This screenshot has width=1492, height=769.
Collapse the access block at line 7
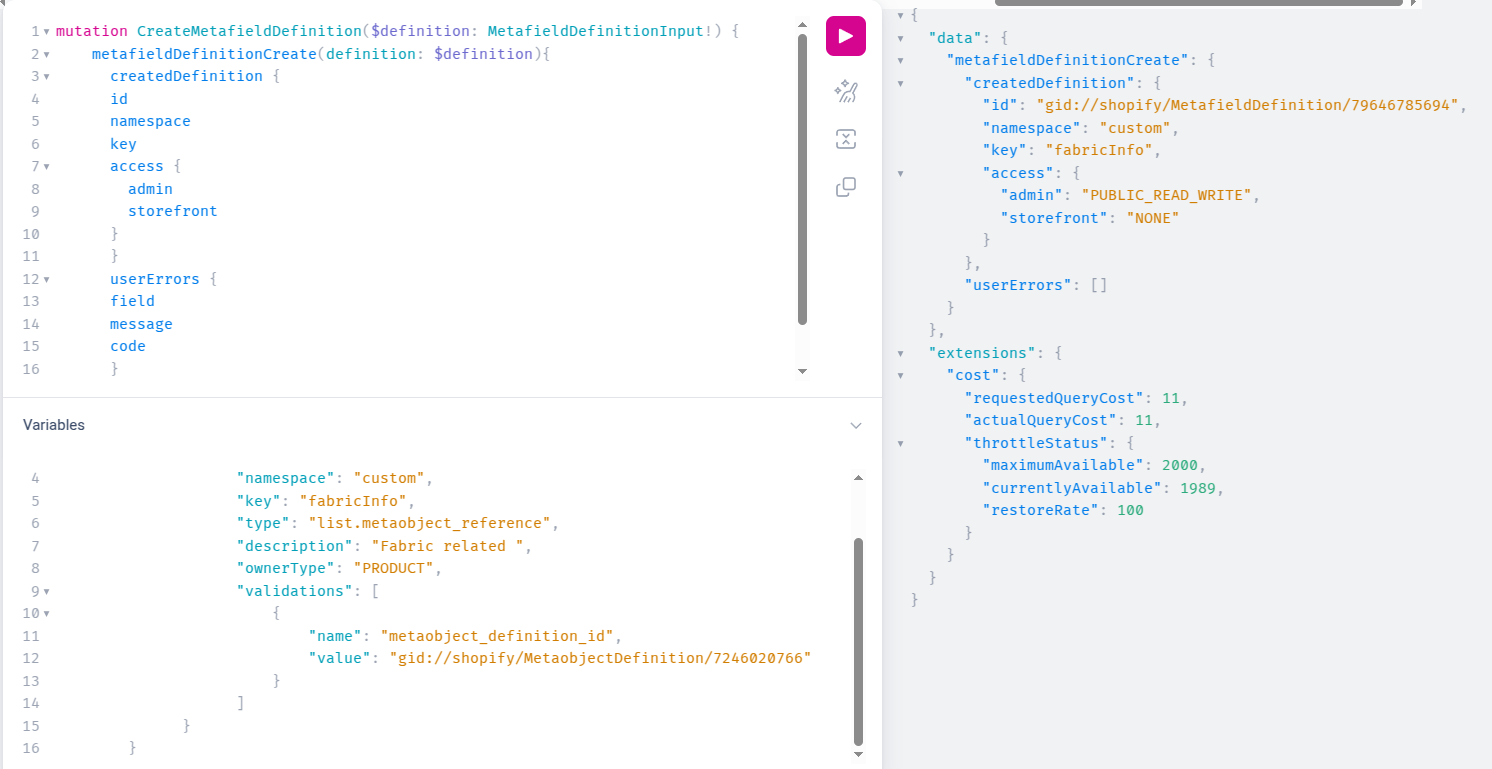pyautogui.click(x=46, y=167)
